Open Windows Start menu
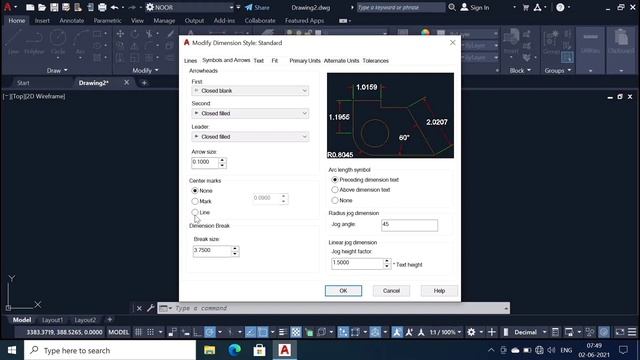The height and width of the screenshot is (360, 640). pyautogui.click(x=12, y=350)
